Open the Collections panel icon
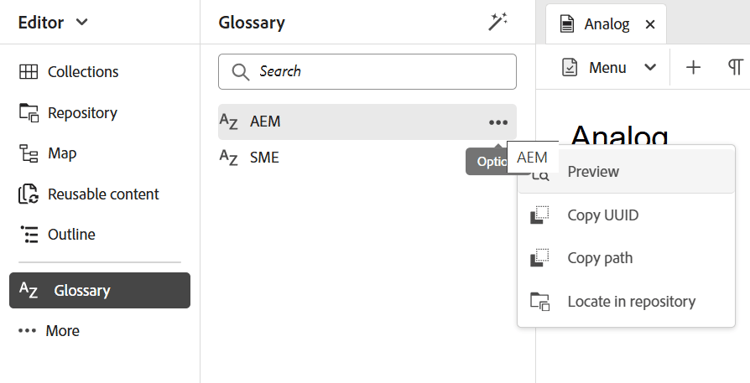Screen dimensions: 750x383 pyautogui.click(x=28, y=72)
